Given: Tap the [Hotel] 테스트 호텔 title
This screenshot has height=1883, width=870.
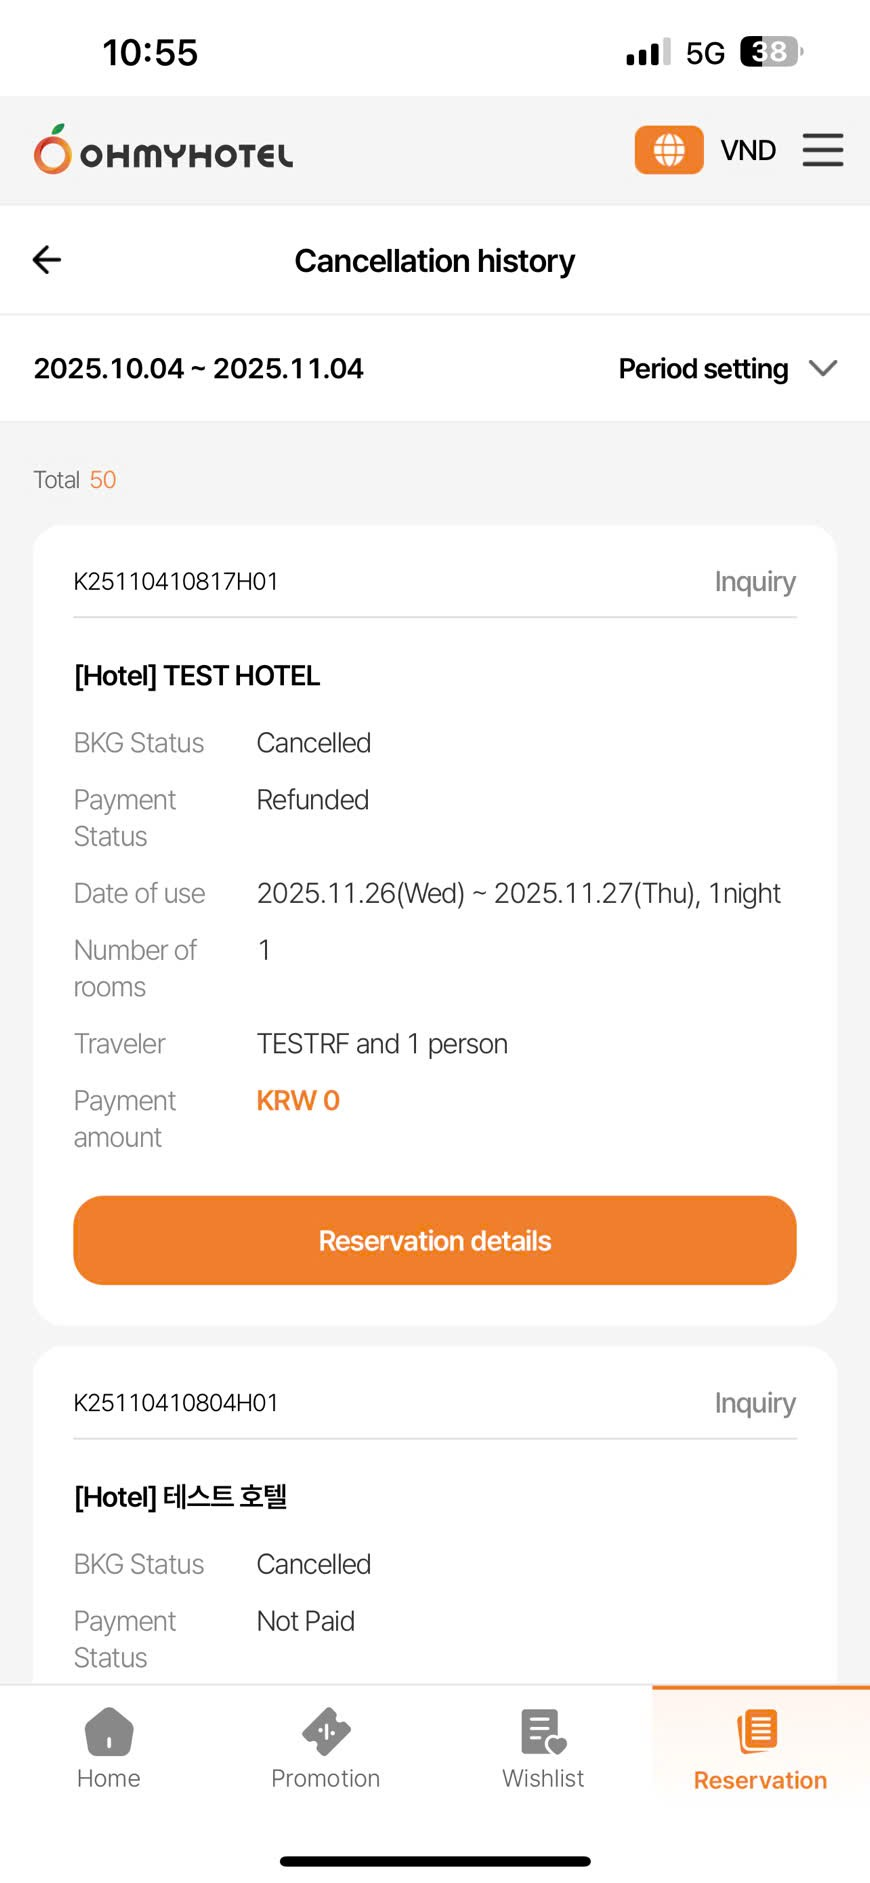Looking at the screenshot, I should (181, 1497).
